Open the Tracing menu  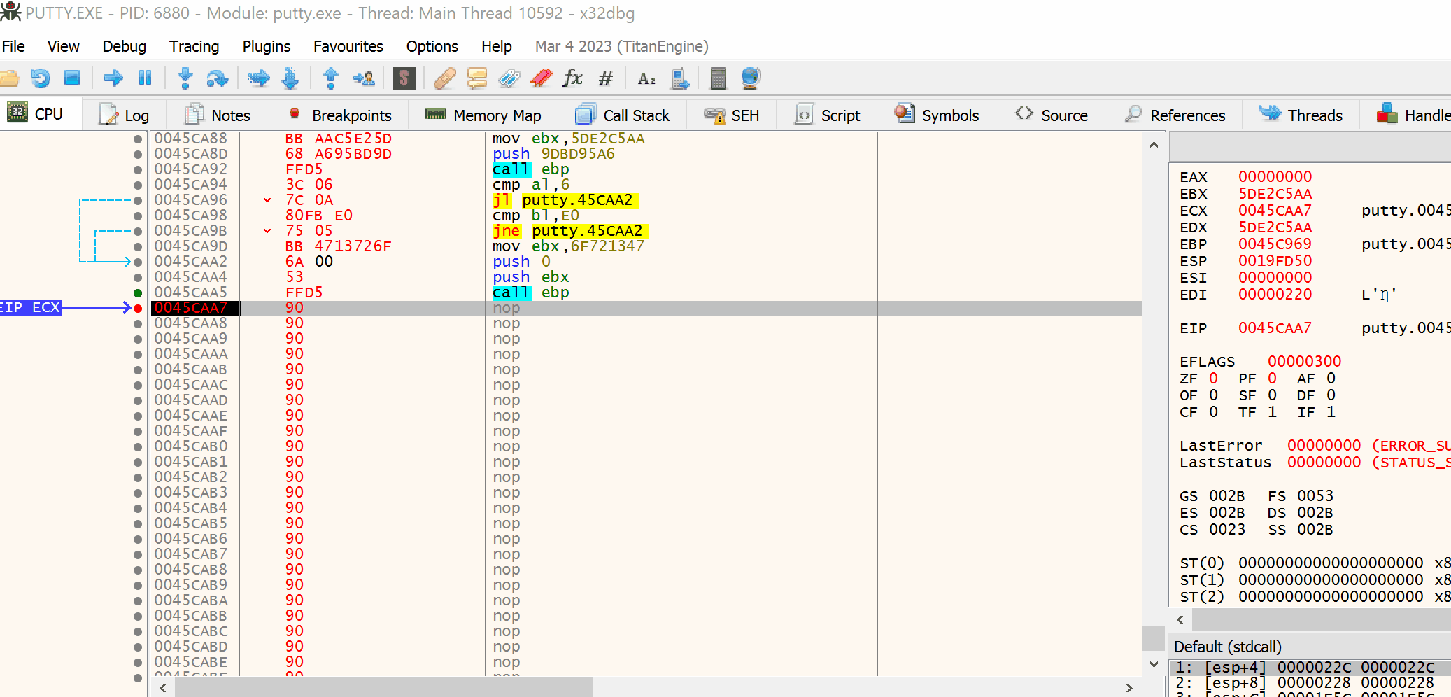click(x=193, y=46)
